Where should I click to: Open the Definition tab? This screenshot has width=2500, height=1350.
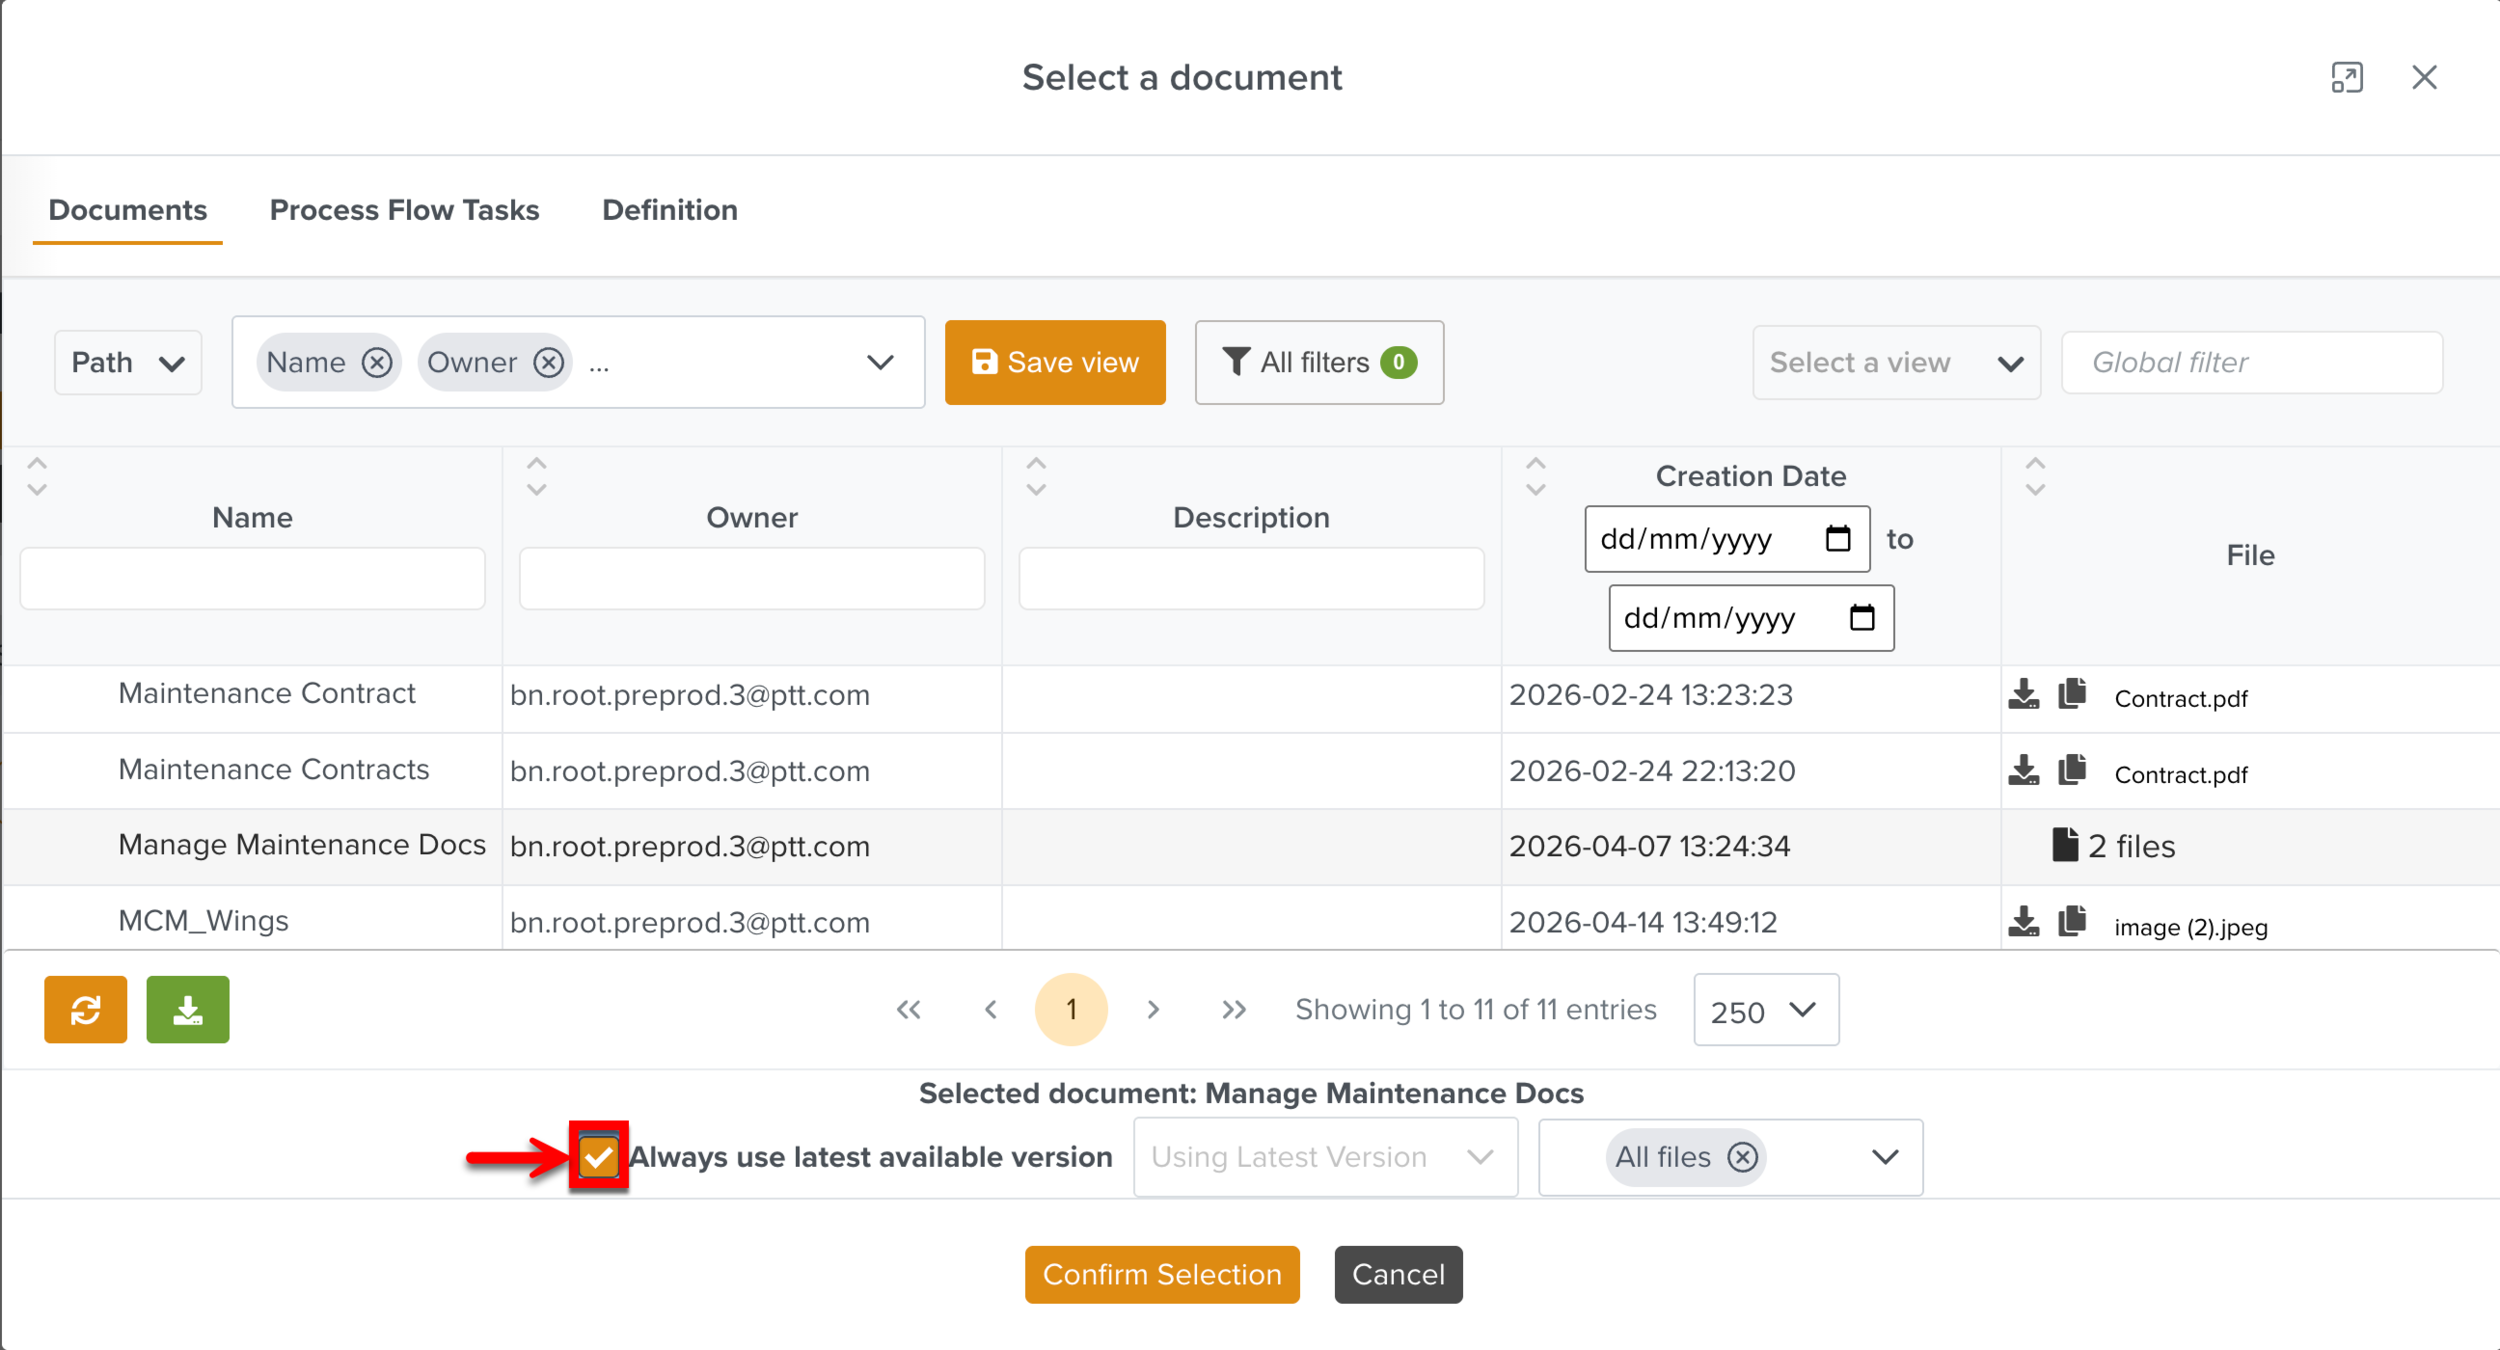[x=669, y=210]
